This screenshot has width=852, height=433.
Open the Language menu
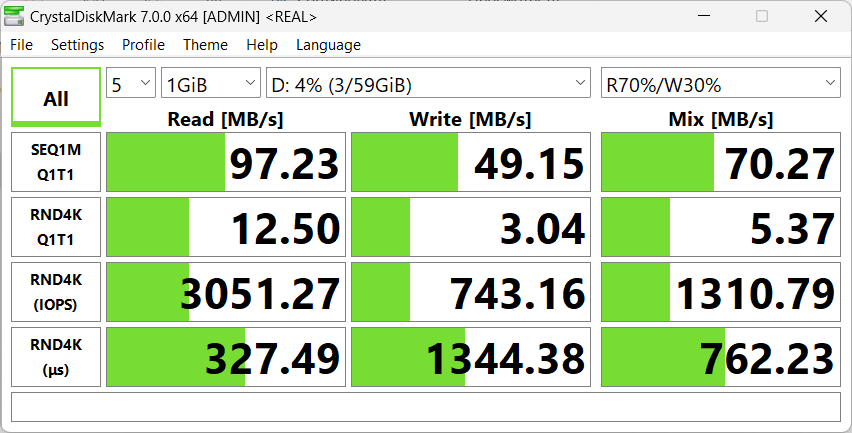328,45
